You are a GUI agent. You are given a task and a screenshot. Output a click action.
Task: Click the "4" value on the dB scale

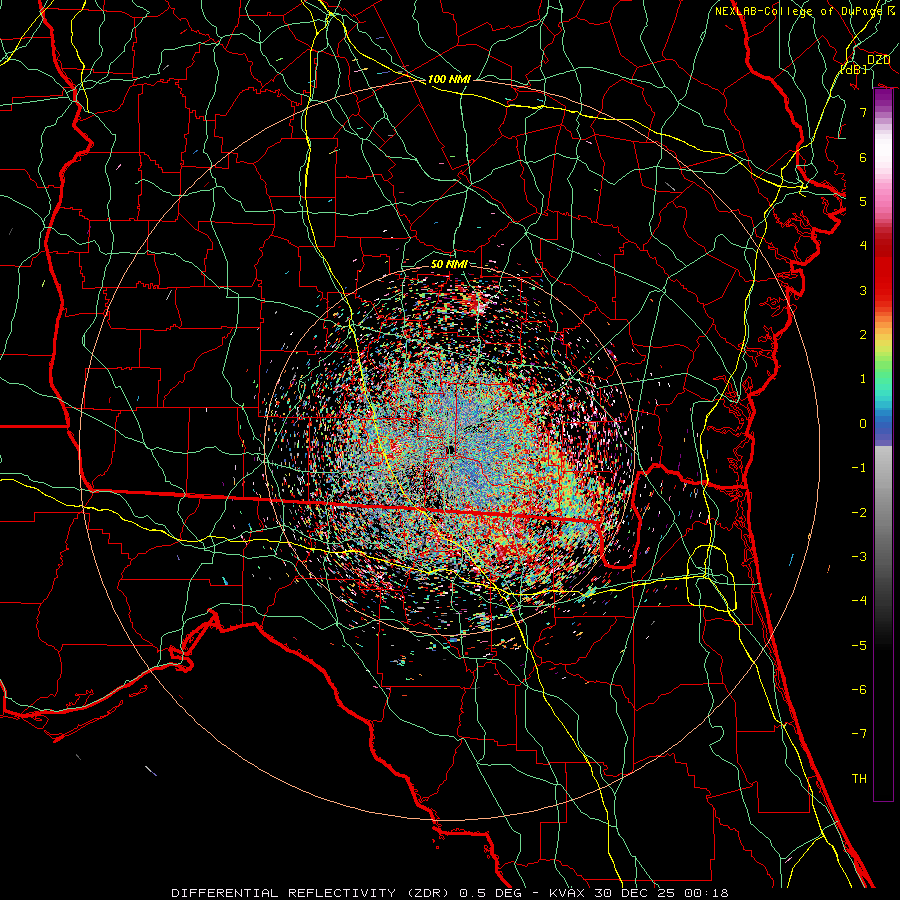tap(863, 246)
